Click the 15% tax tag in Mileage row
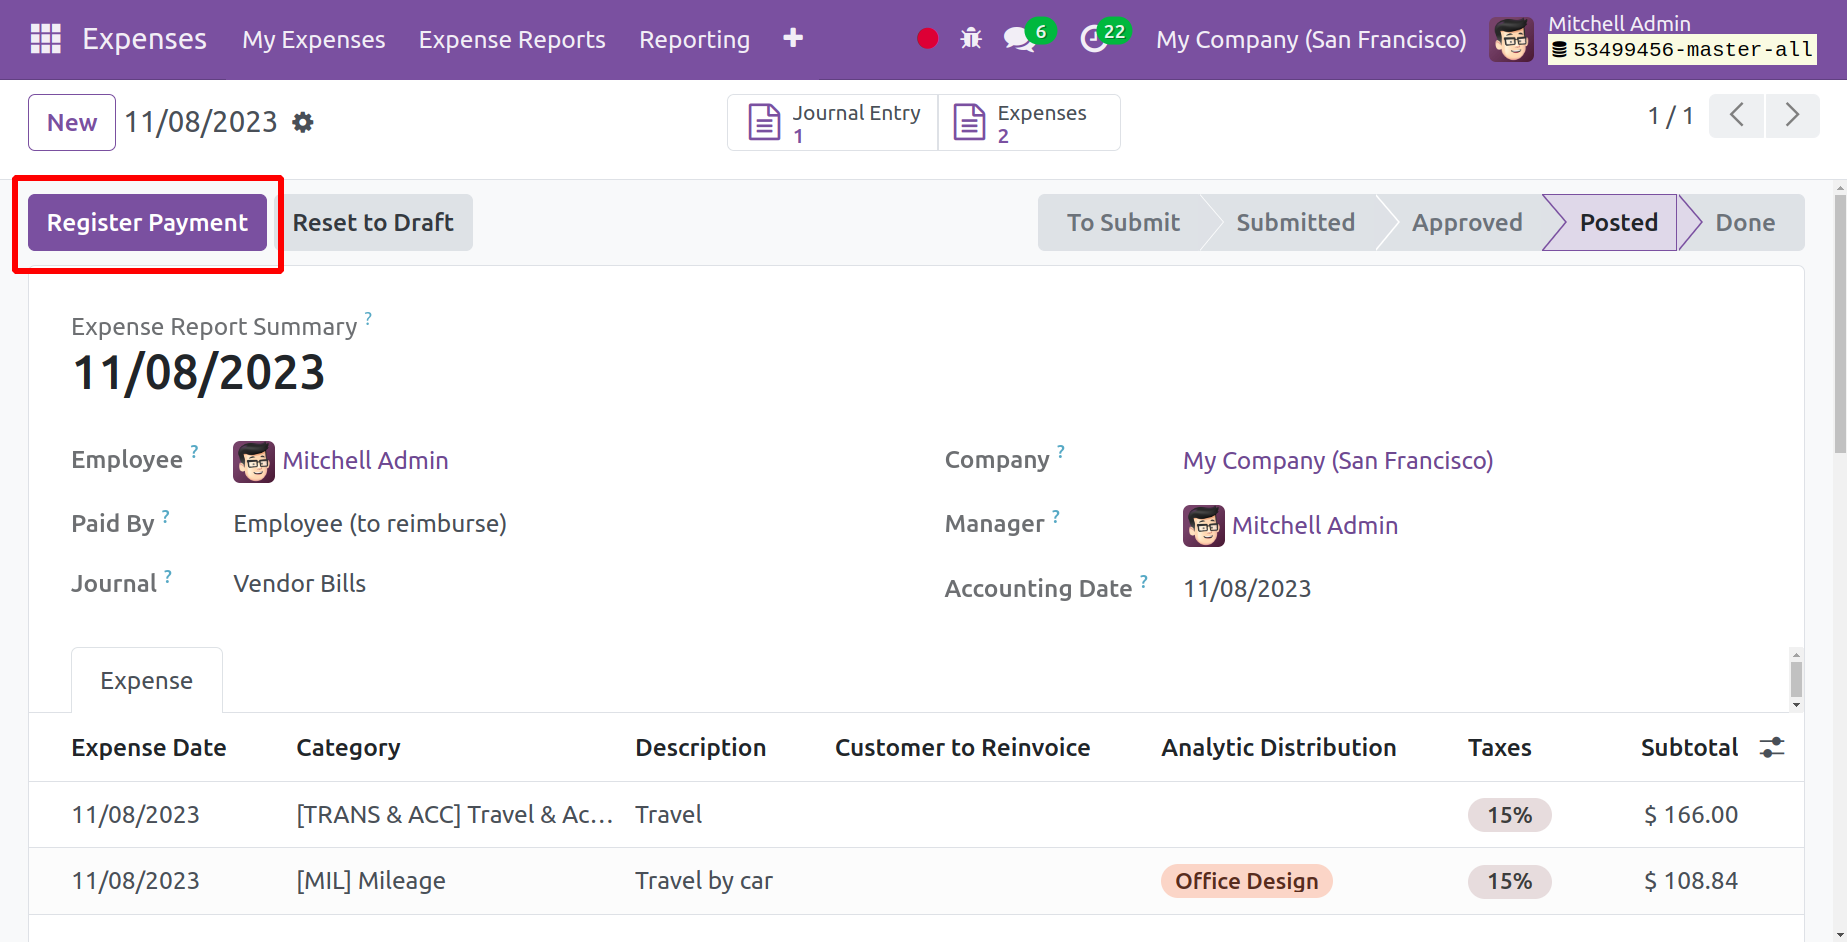This screenshot has width=1847, height=942. click(x=1509, y=881)
